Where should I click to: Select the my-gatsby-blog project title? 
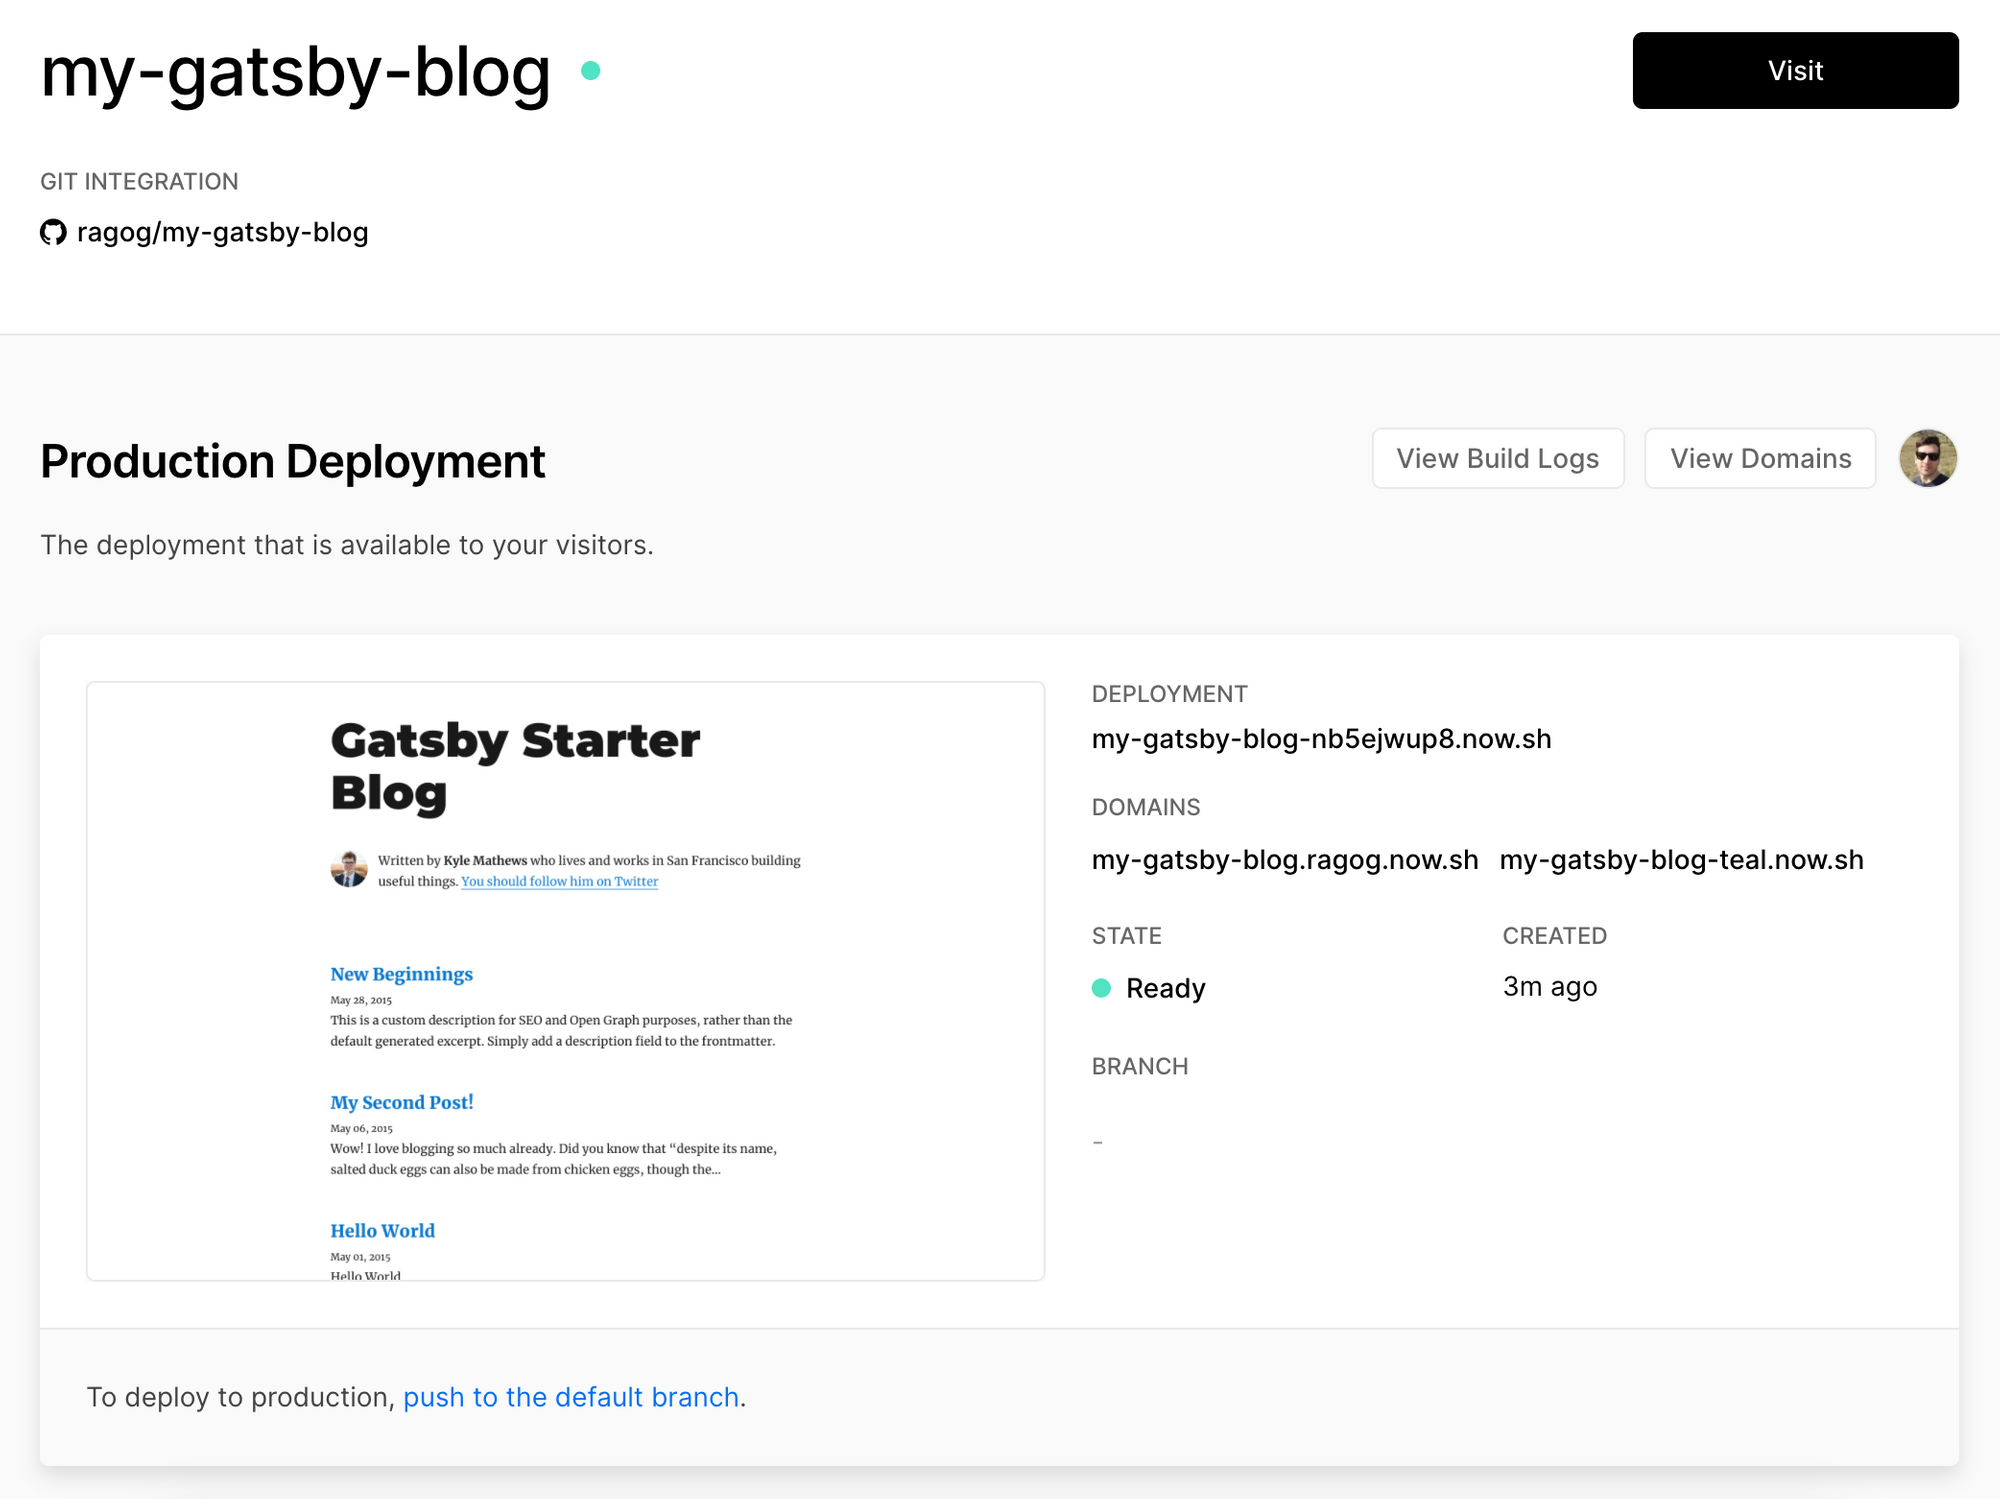(x=294, y=70)
